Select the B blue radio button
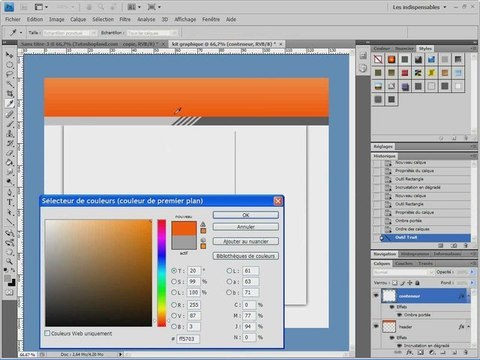The height and width of the screenshot is (360, 480). pos(174,326)
